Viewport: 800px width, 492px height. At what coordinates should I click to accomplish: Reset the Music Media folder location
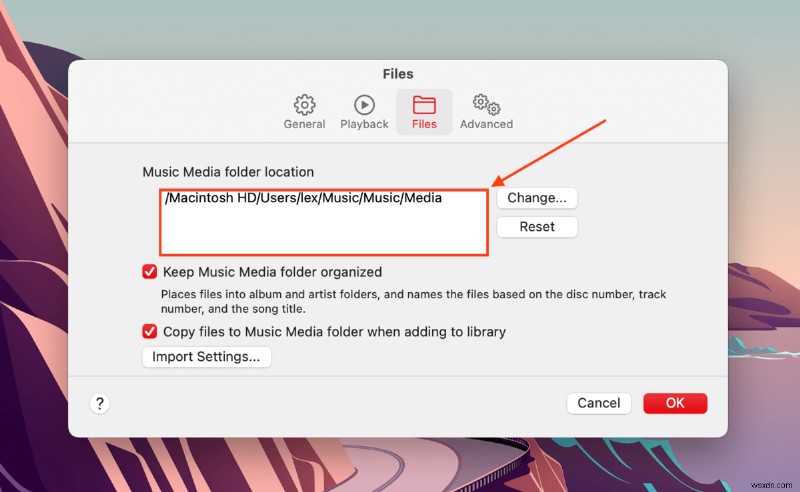pos(537,227)
